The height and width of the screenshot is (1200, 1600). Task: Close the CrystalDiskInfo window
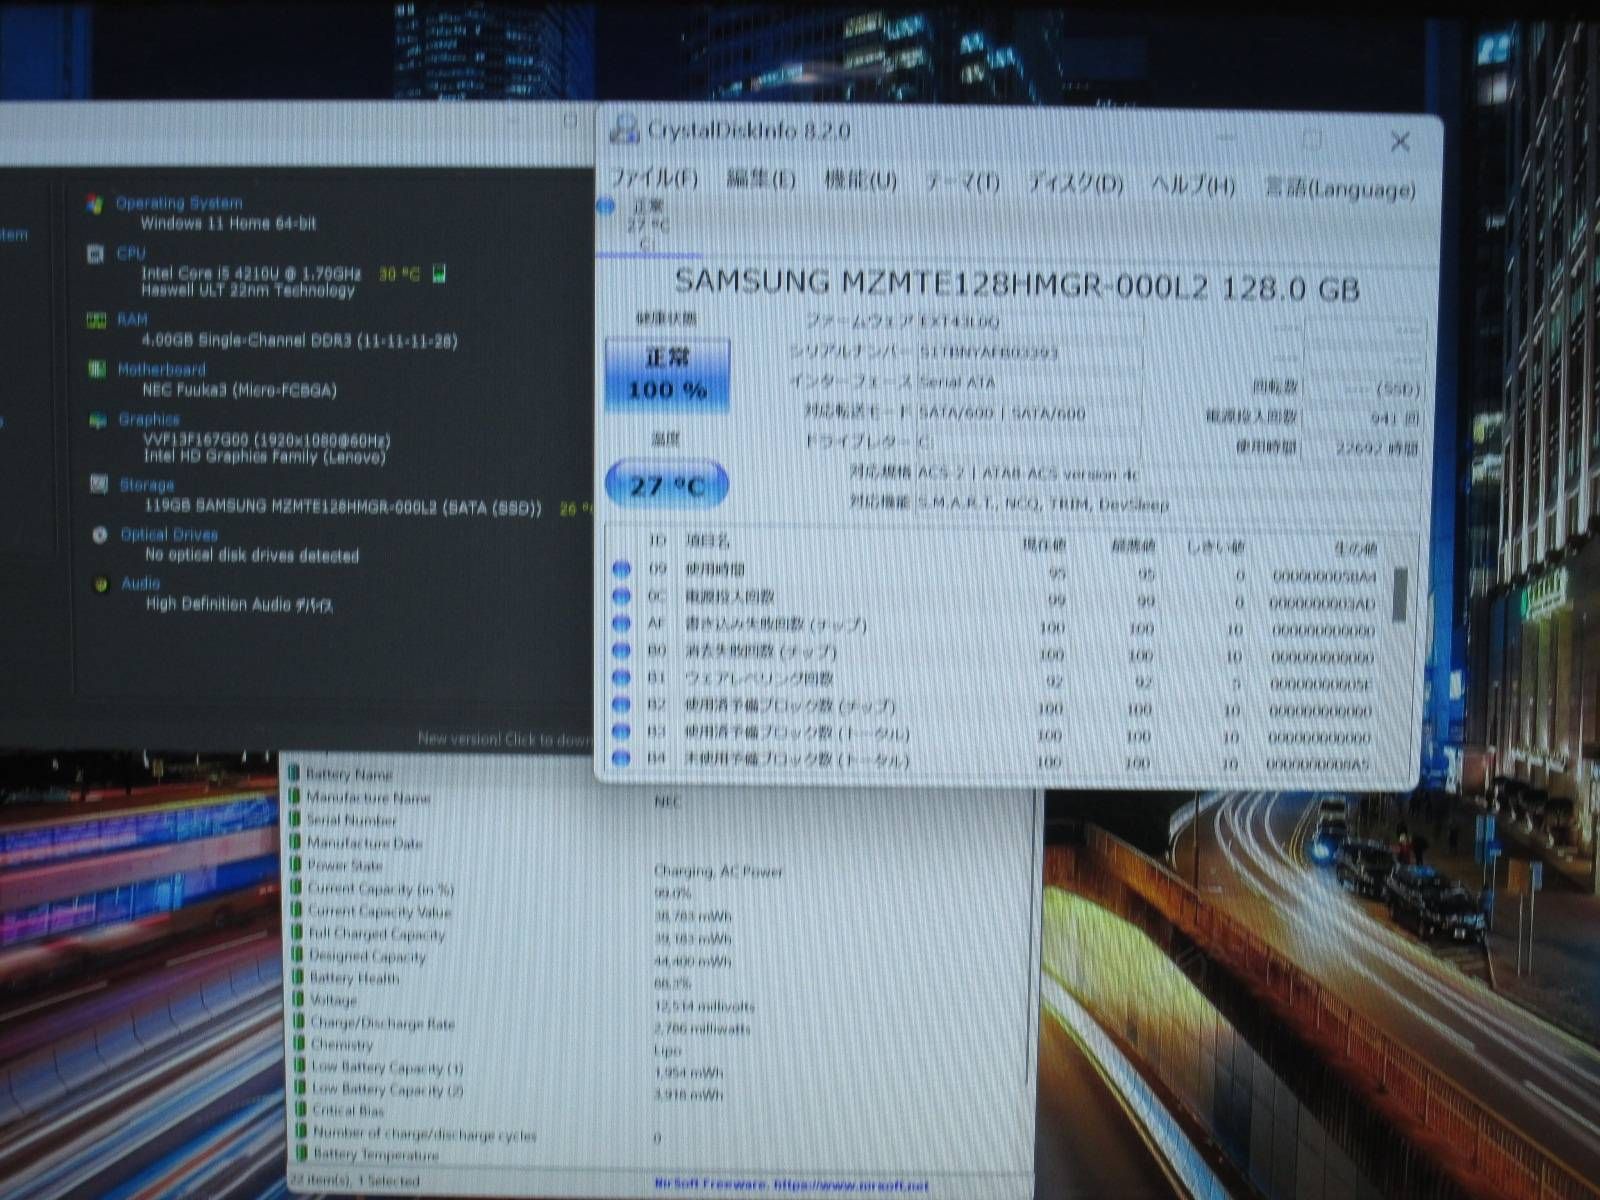1400,142
